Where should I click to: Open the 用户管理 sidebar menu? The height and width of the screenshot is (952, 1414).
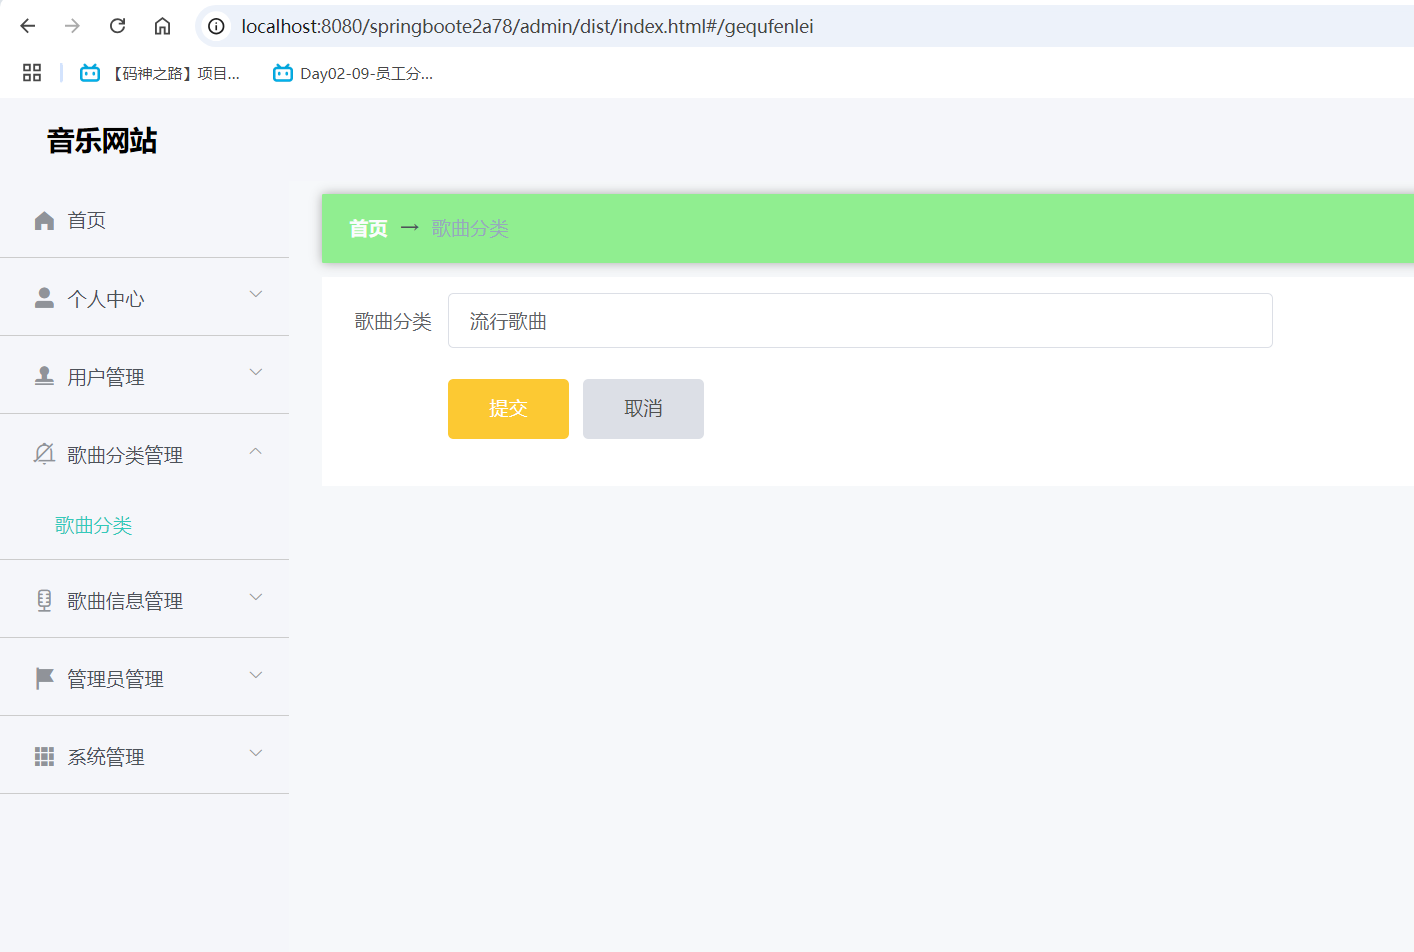pos(144,376)
